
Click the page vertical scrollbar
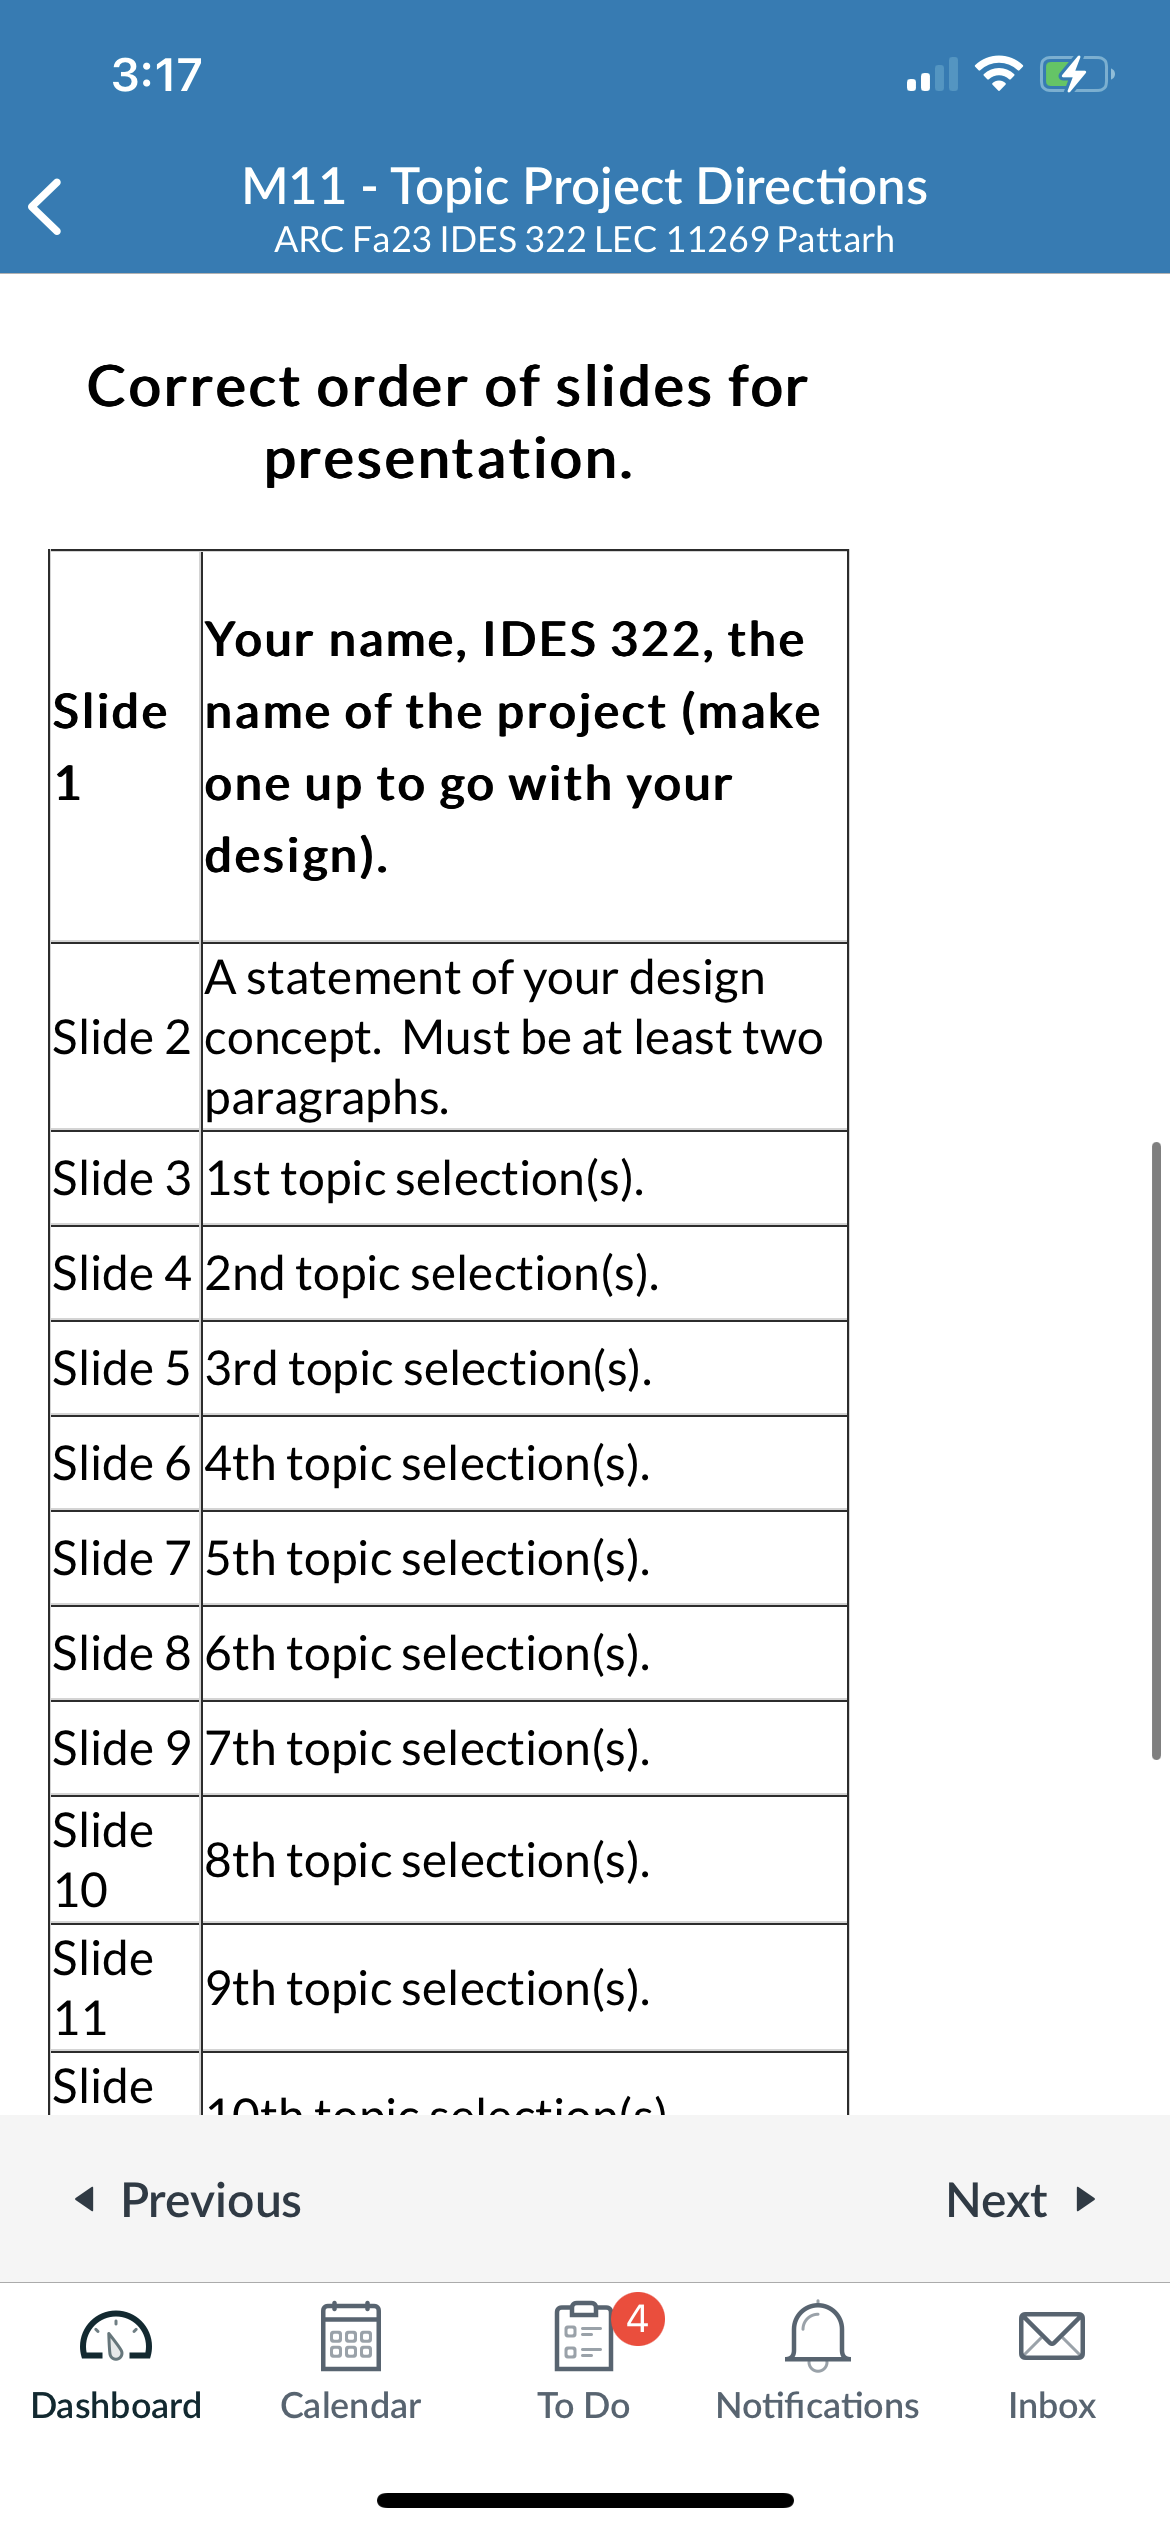tap(1156, 1450)
